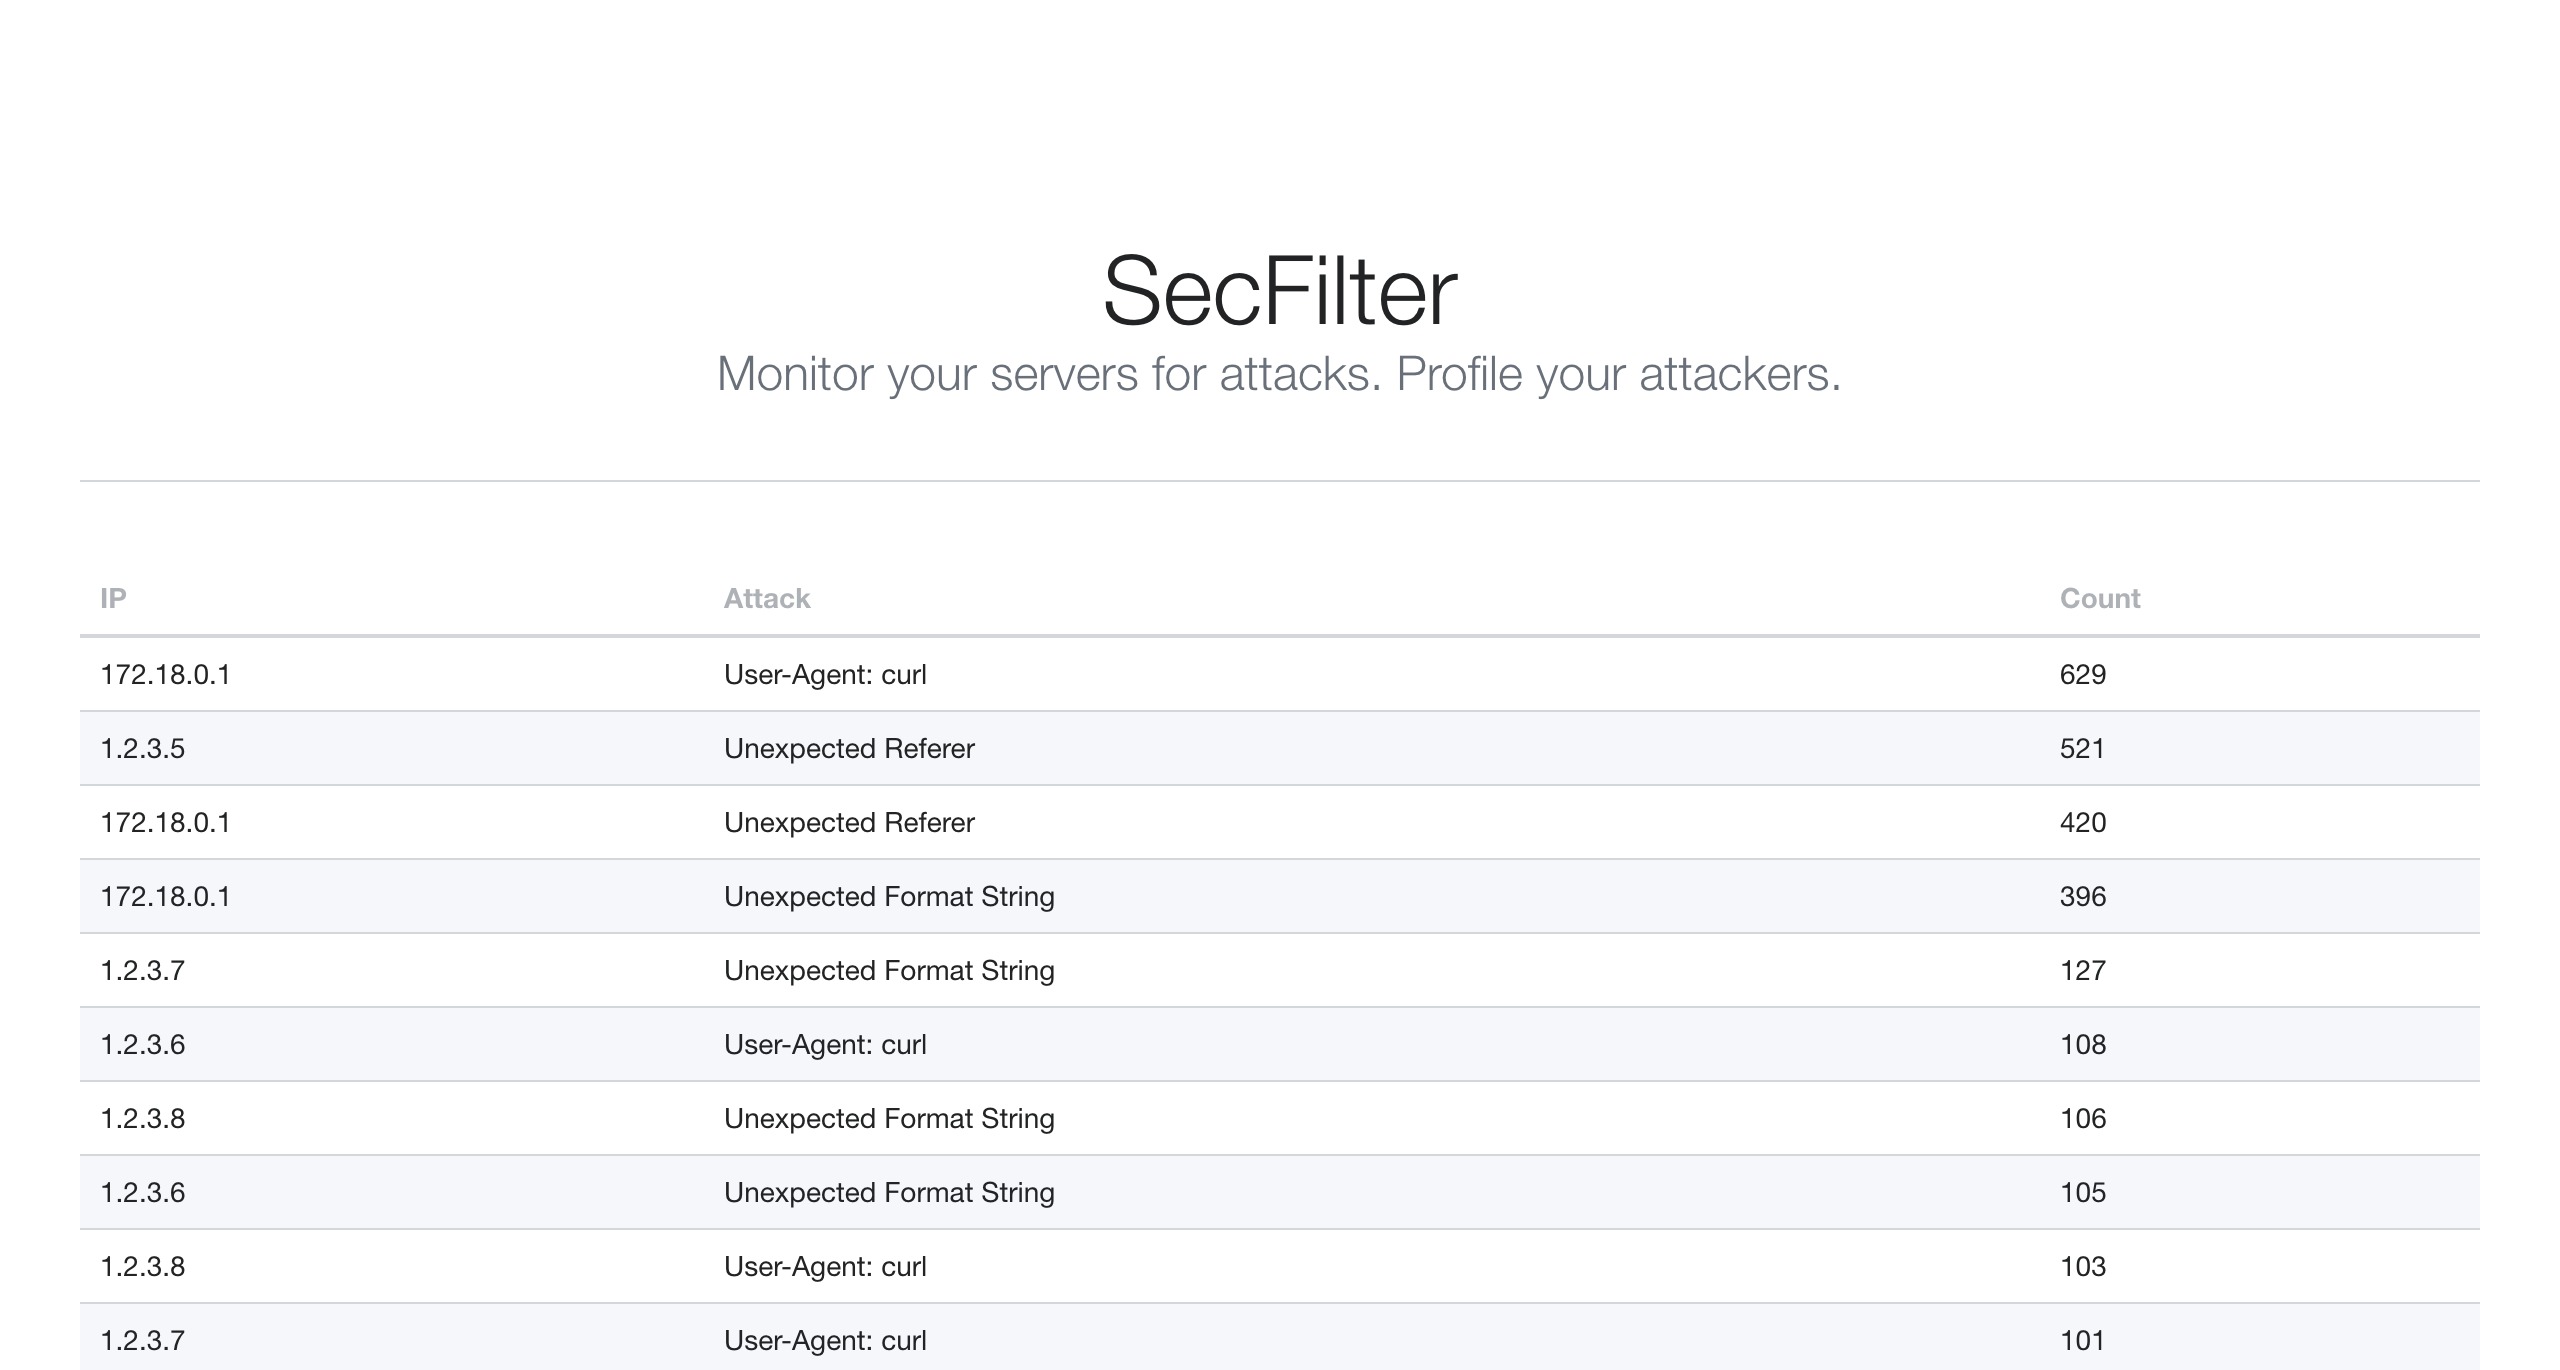The height and width of the screenshot is (1370, 2560).
Task: Click User-Agent: curl in the 108 row
Action: coord(825,1045)
